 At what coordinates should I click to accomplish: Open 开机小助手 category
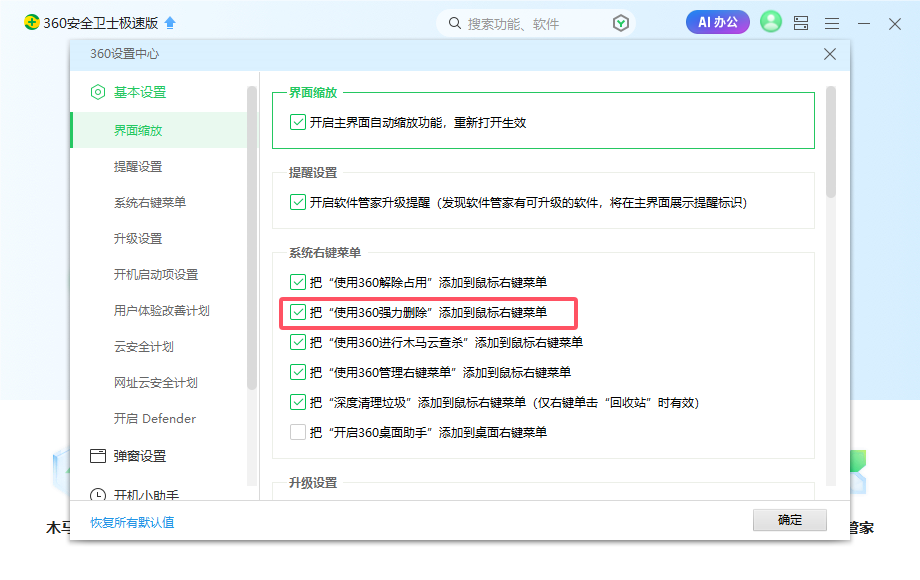pos(146,495)
